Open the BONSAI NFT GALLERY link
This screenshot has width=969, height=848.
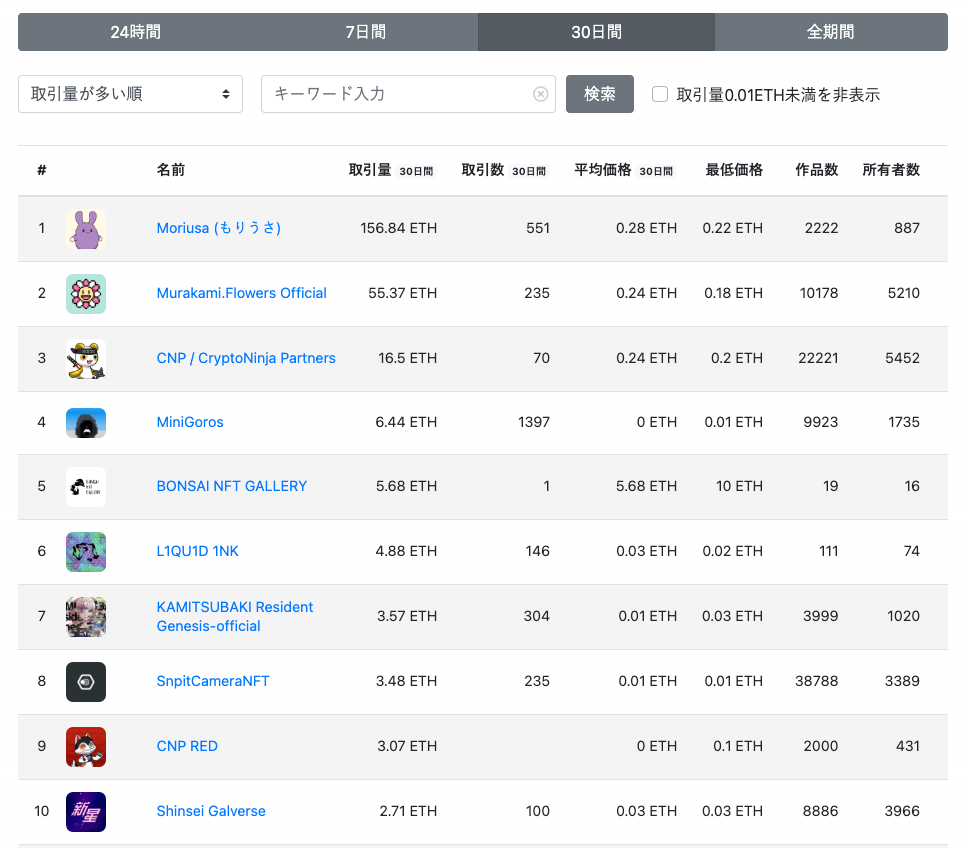click(x=232, y=486)
